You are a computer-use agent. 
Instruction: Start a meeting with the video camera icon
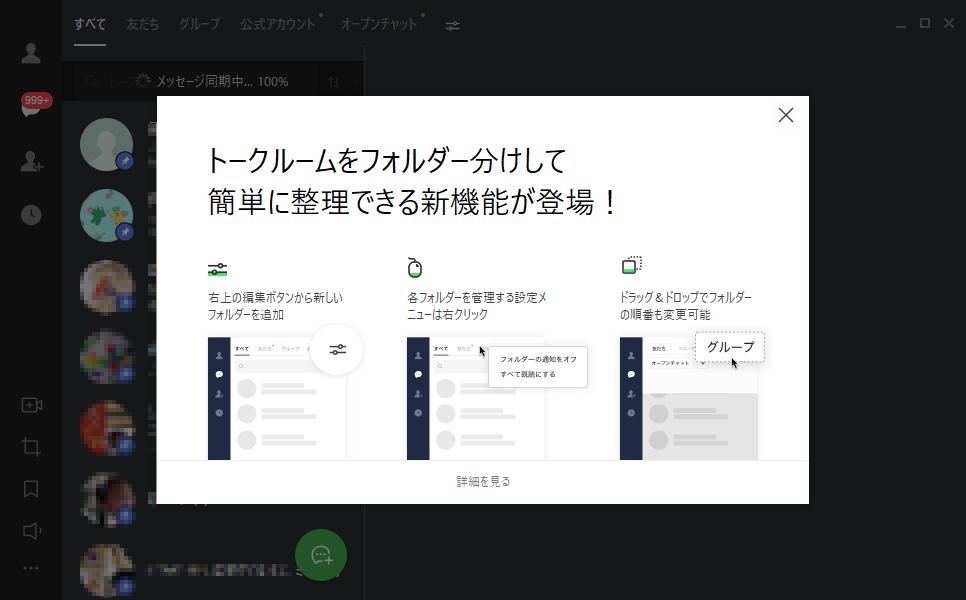30,405
